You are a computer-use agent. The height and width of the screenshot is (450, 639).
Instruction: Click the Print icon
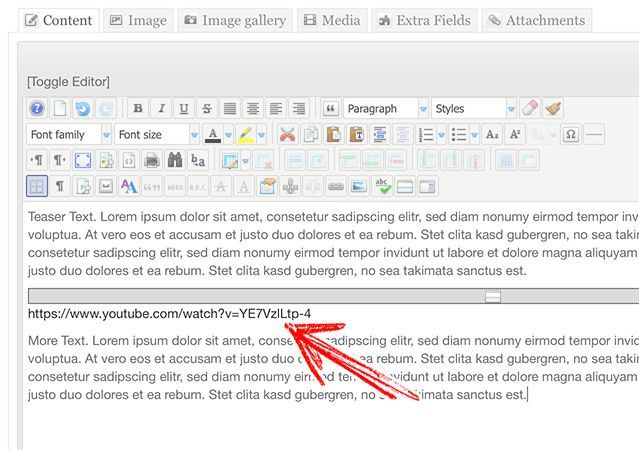(x=152, y=161)
